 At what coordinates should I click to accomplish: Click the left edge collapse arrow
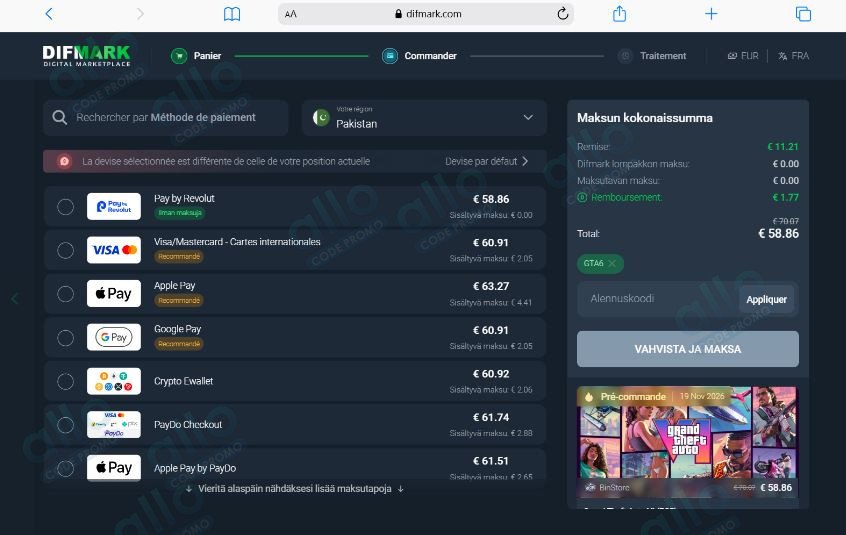(15, 298)
